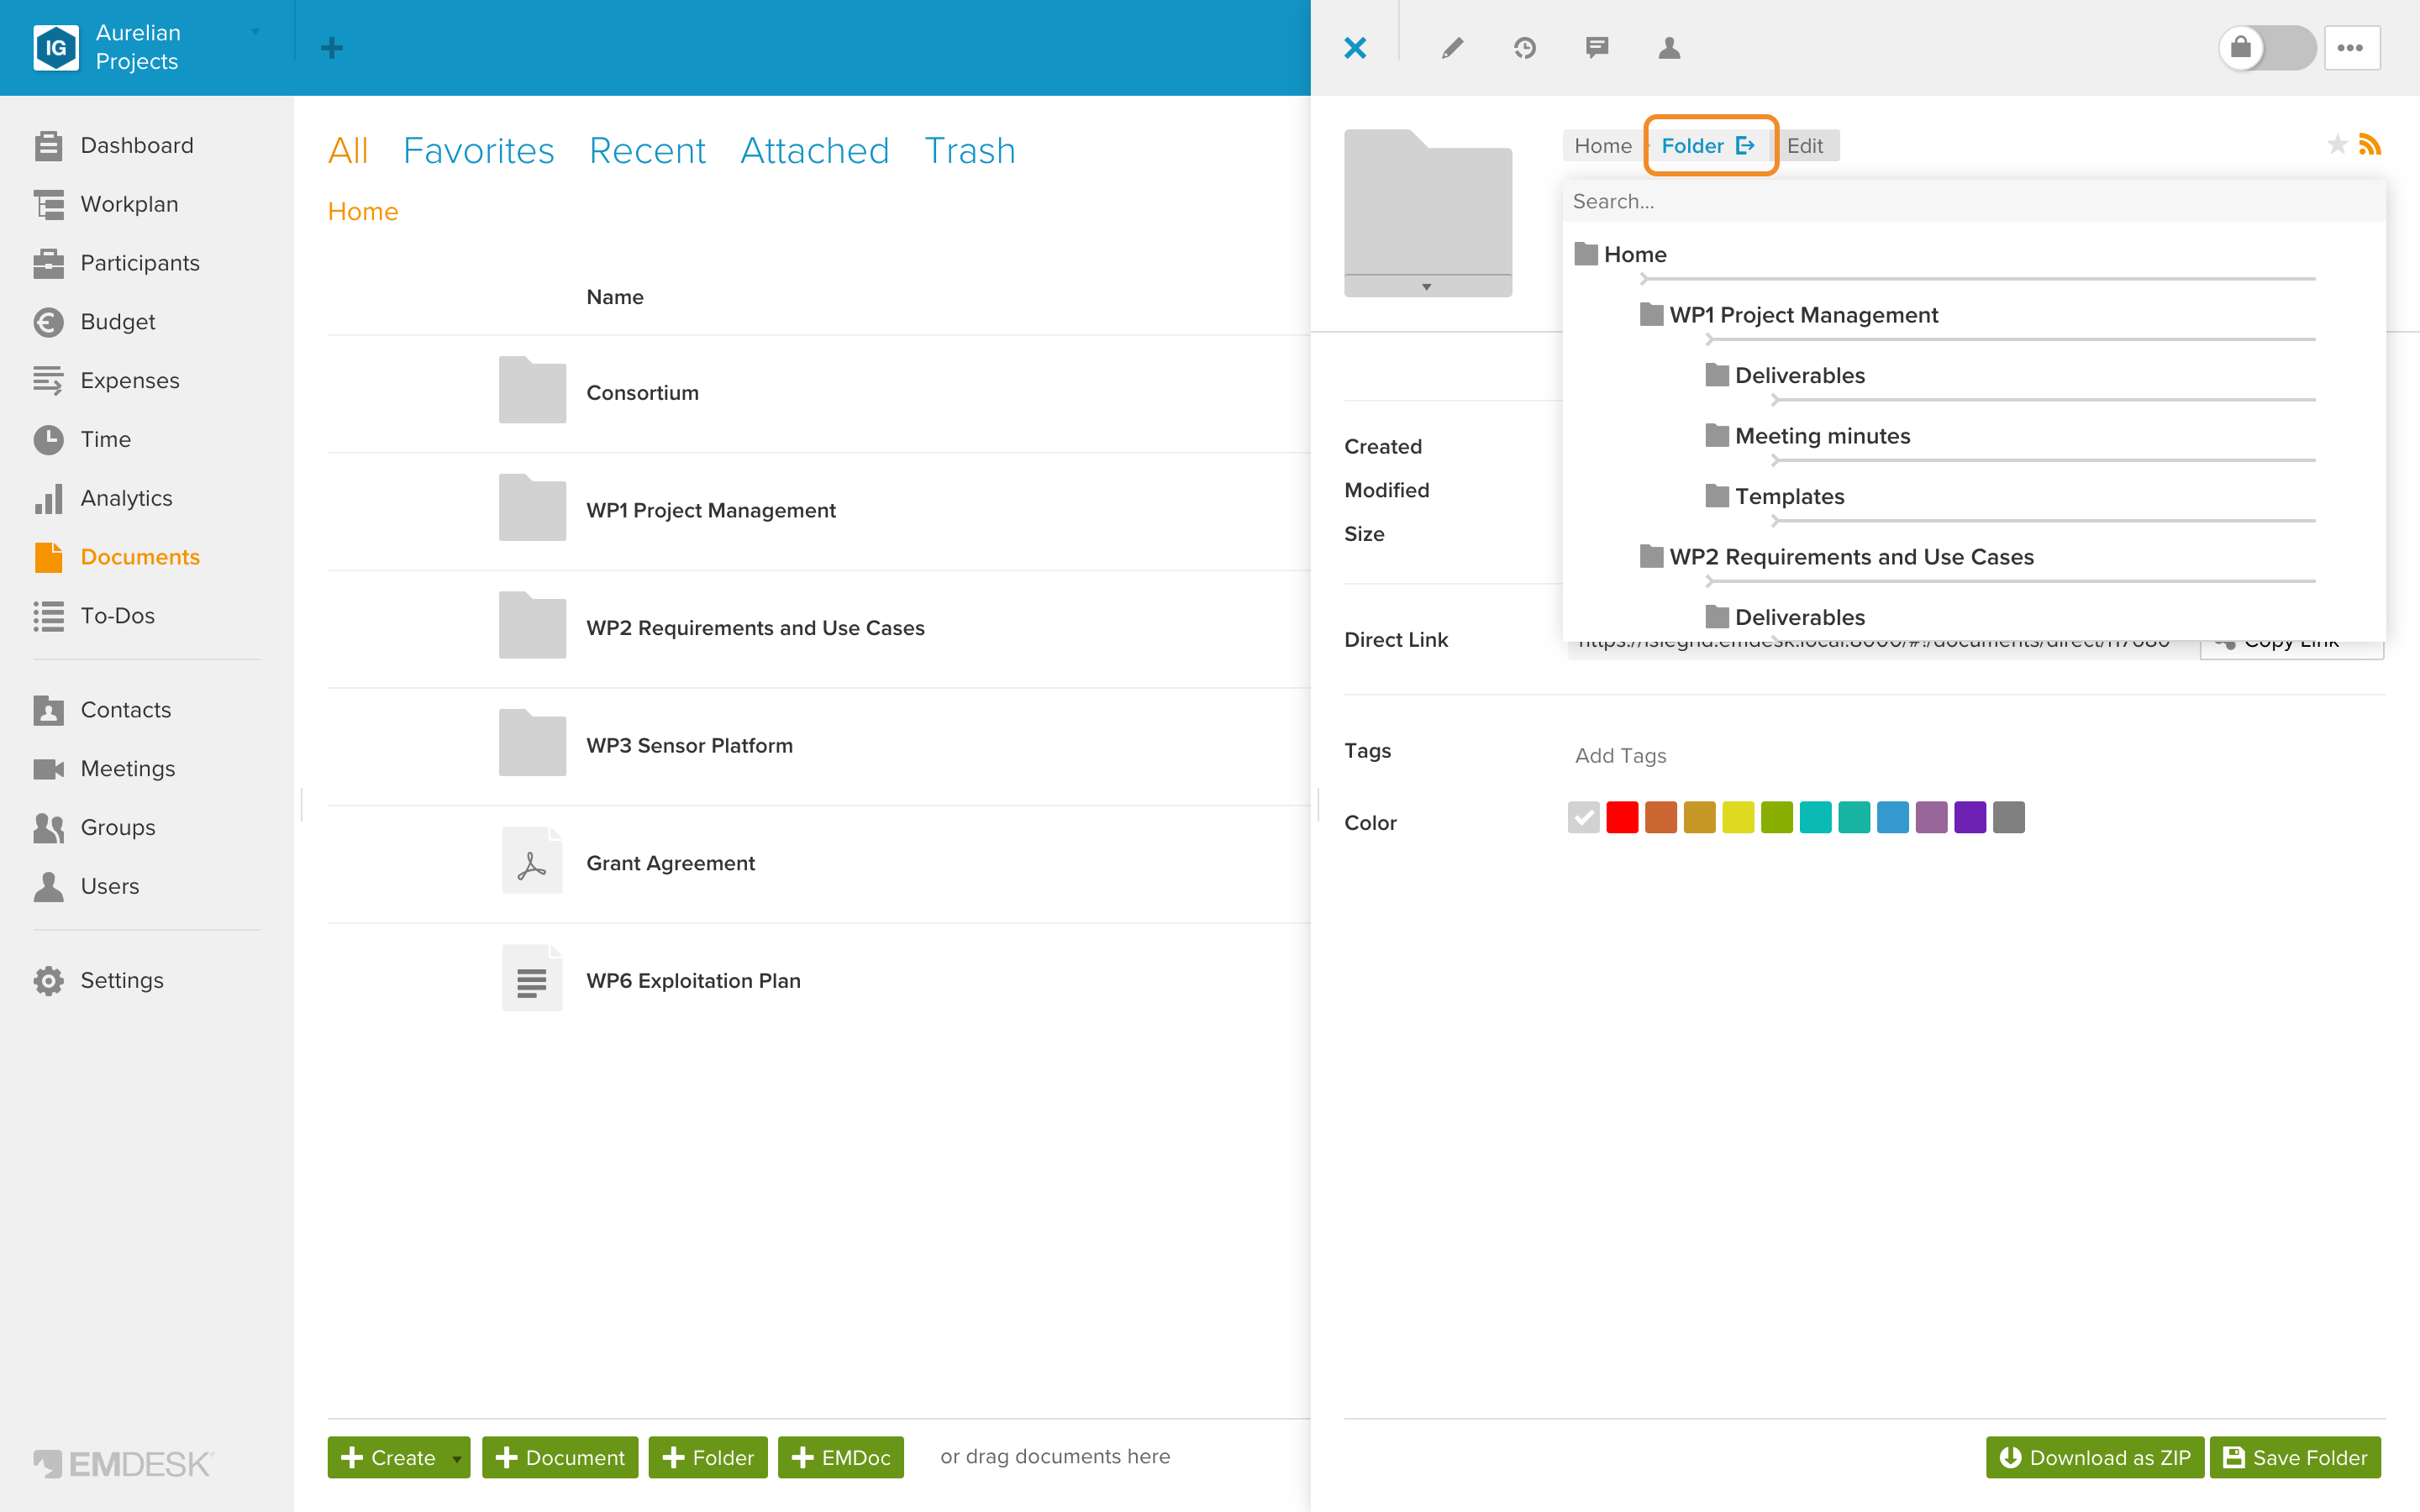Open the Grant Agreement PDF document
The width and height of the screenshot is (2420, 1512).
[x=670, y=863]
